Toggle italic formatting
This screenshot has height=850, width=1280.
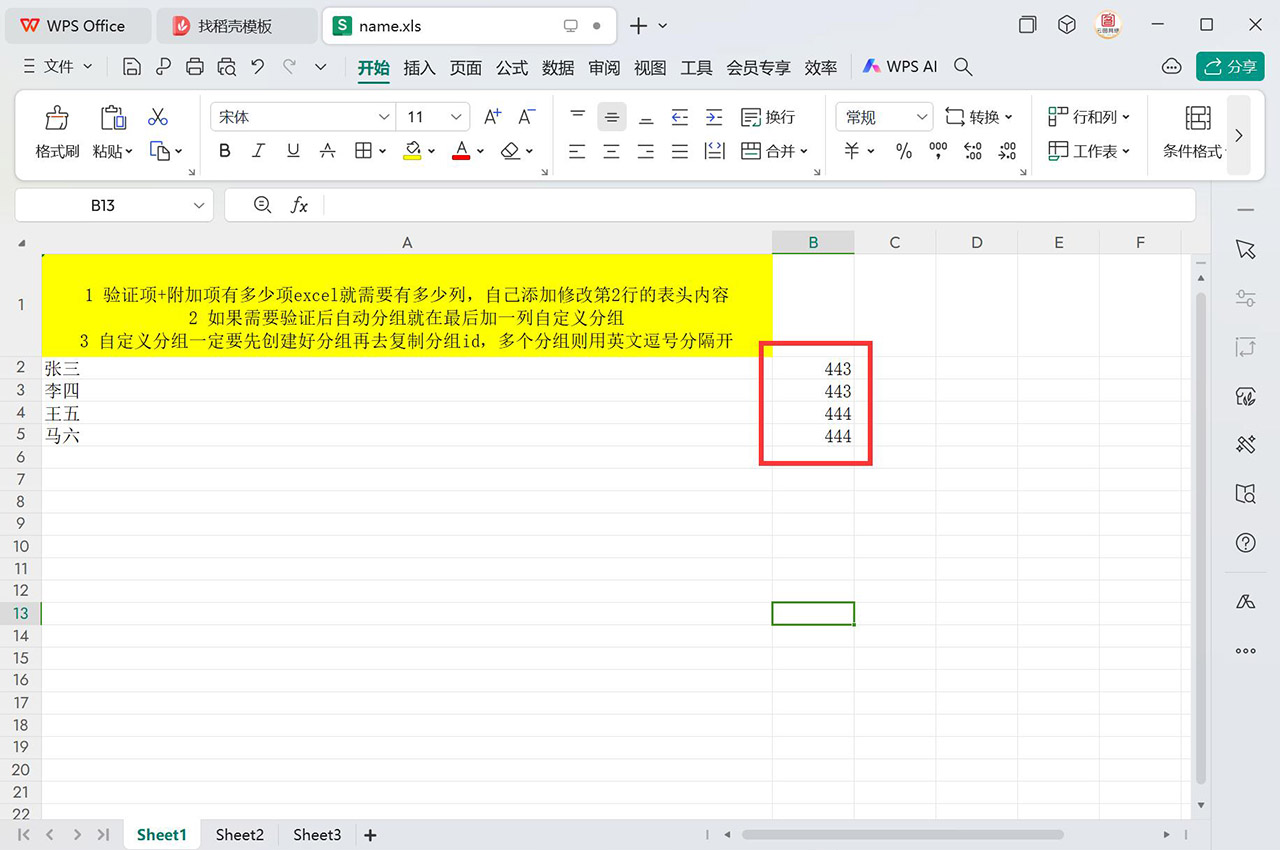point(258,150)
